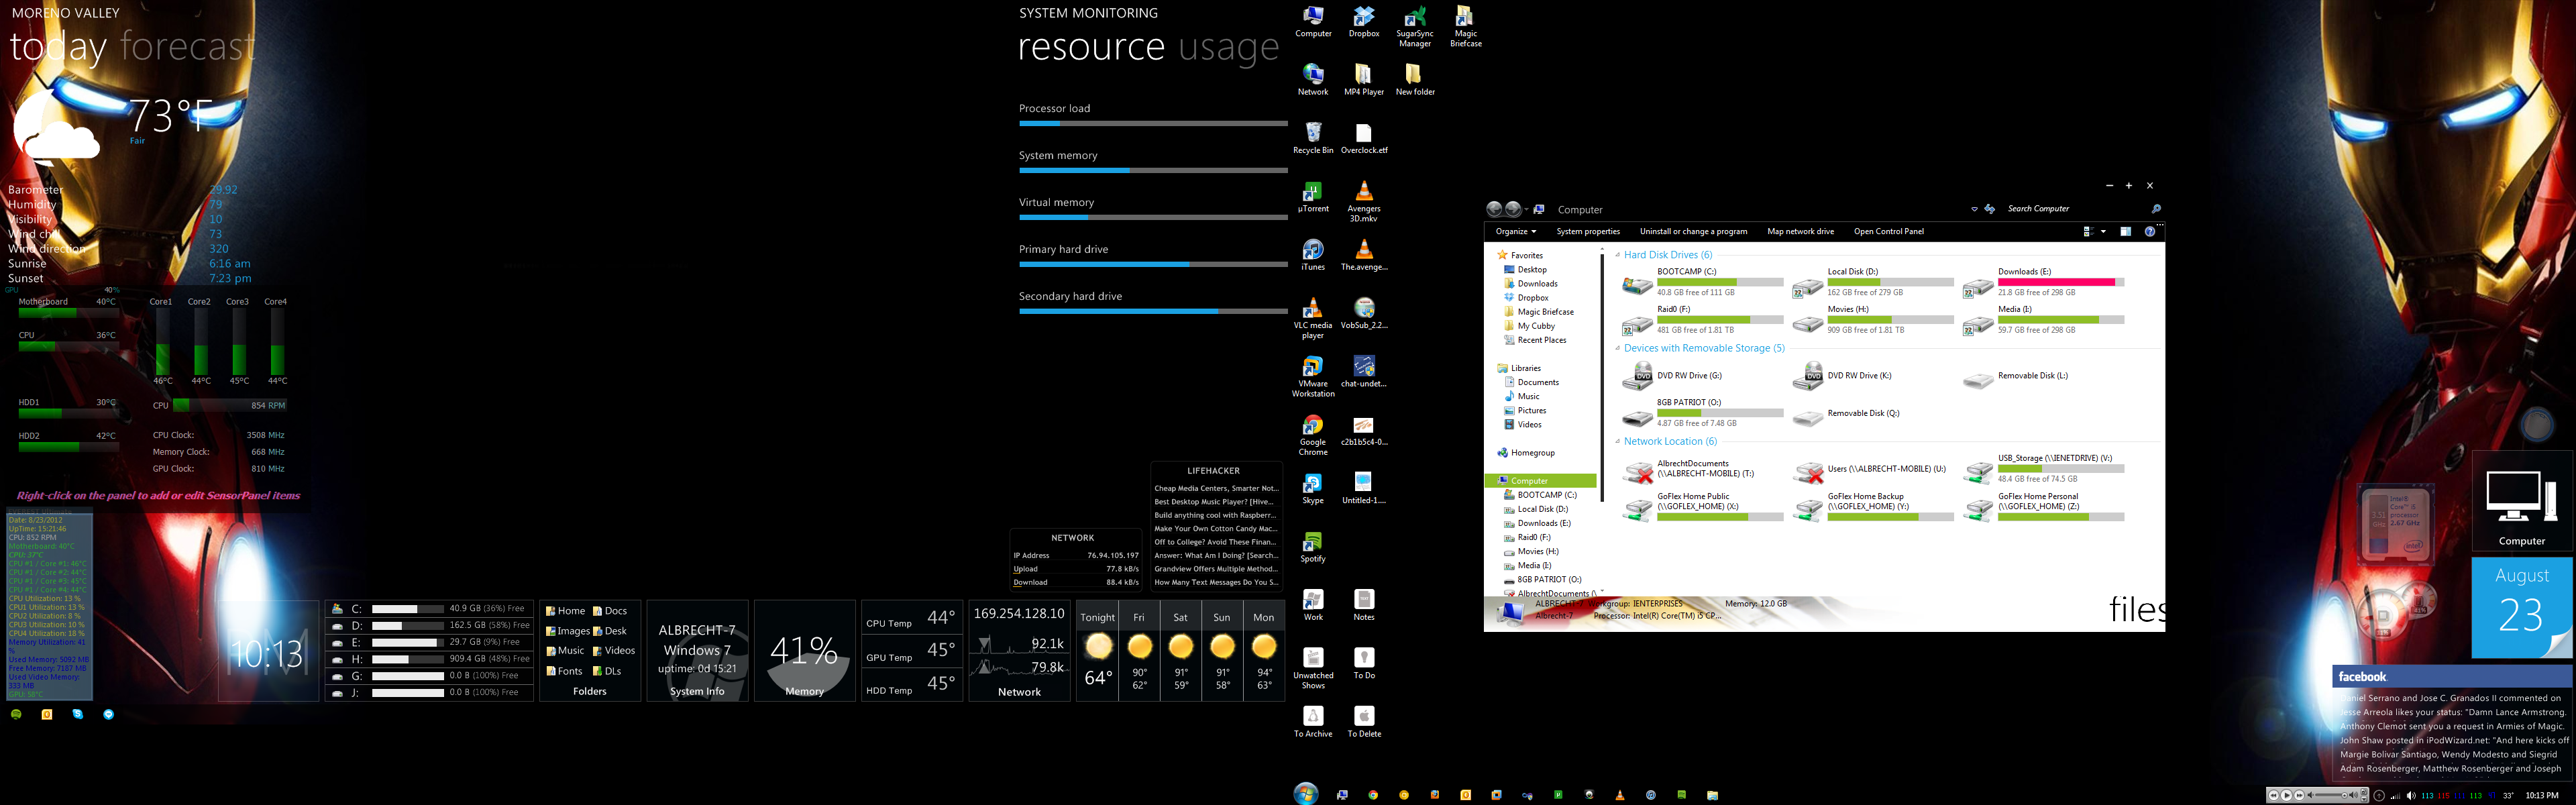Select the Notes desktop icon
The width and height of the screenshot is (2576, 805).
coord(1363,605)
